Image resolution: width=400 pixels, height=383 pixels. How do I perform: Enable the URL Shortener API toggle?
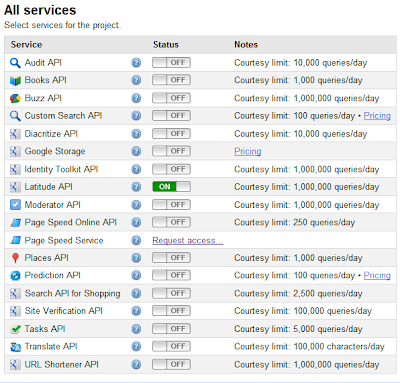(171, 364)
